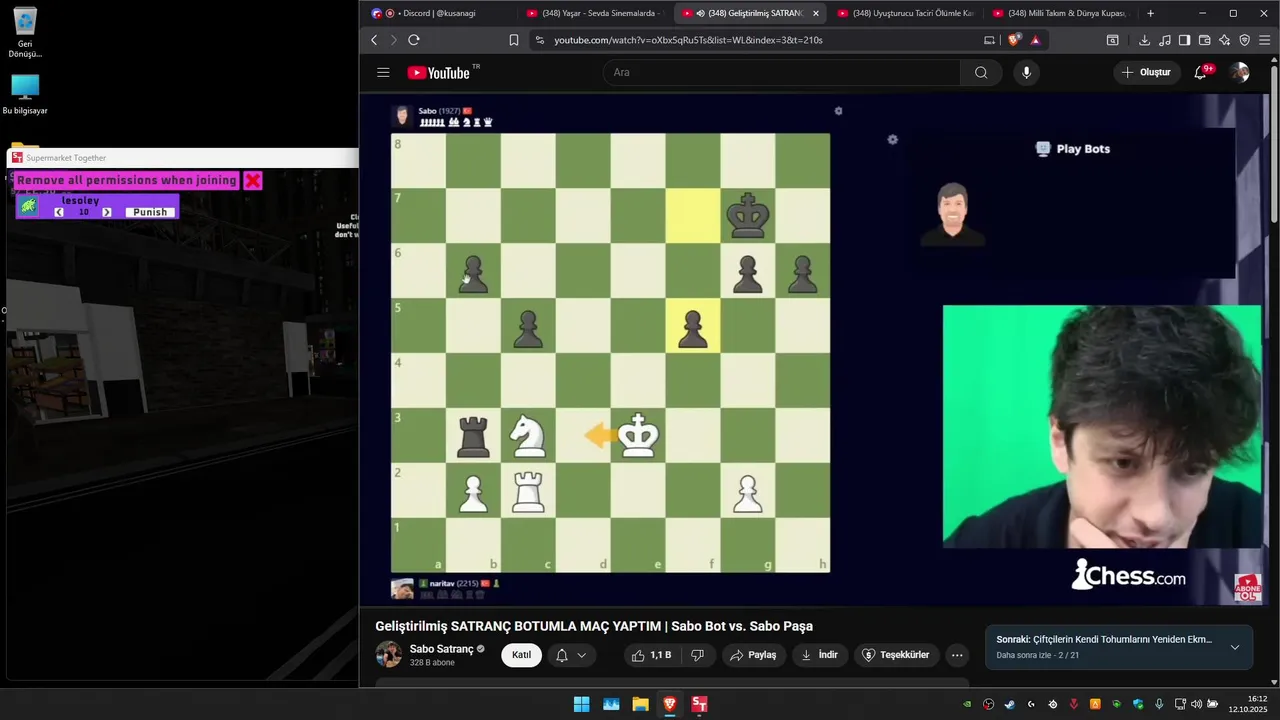Toggle the browser sidebar panel icon
The image size is (1280, 720).
(x=1184, y=40)
